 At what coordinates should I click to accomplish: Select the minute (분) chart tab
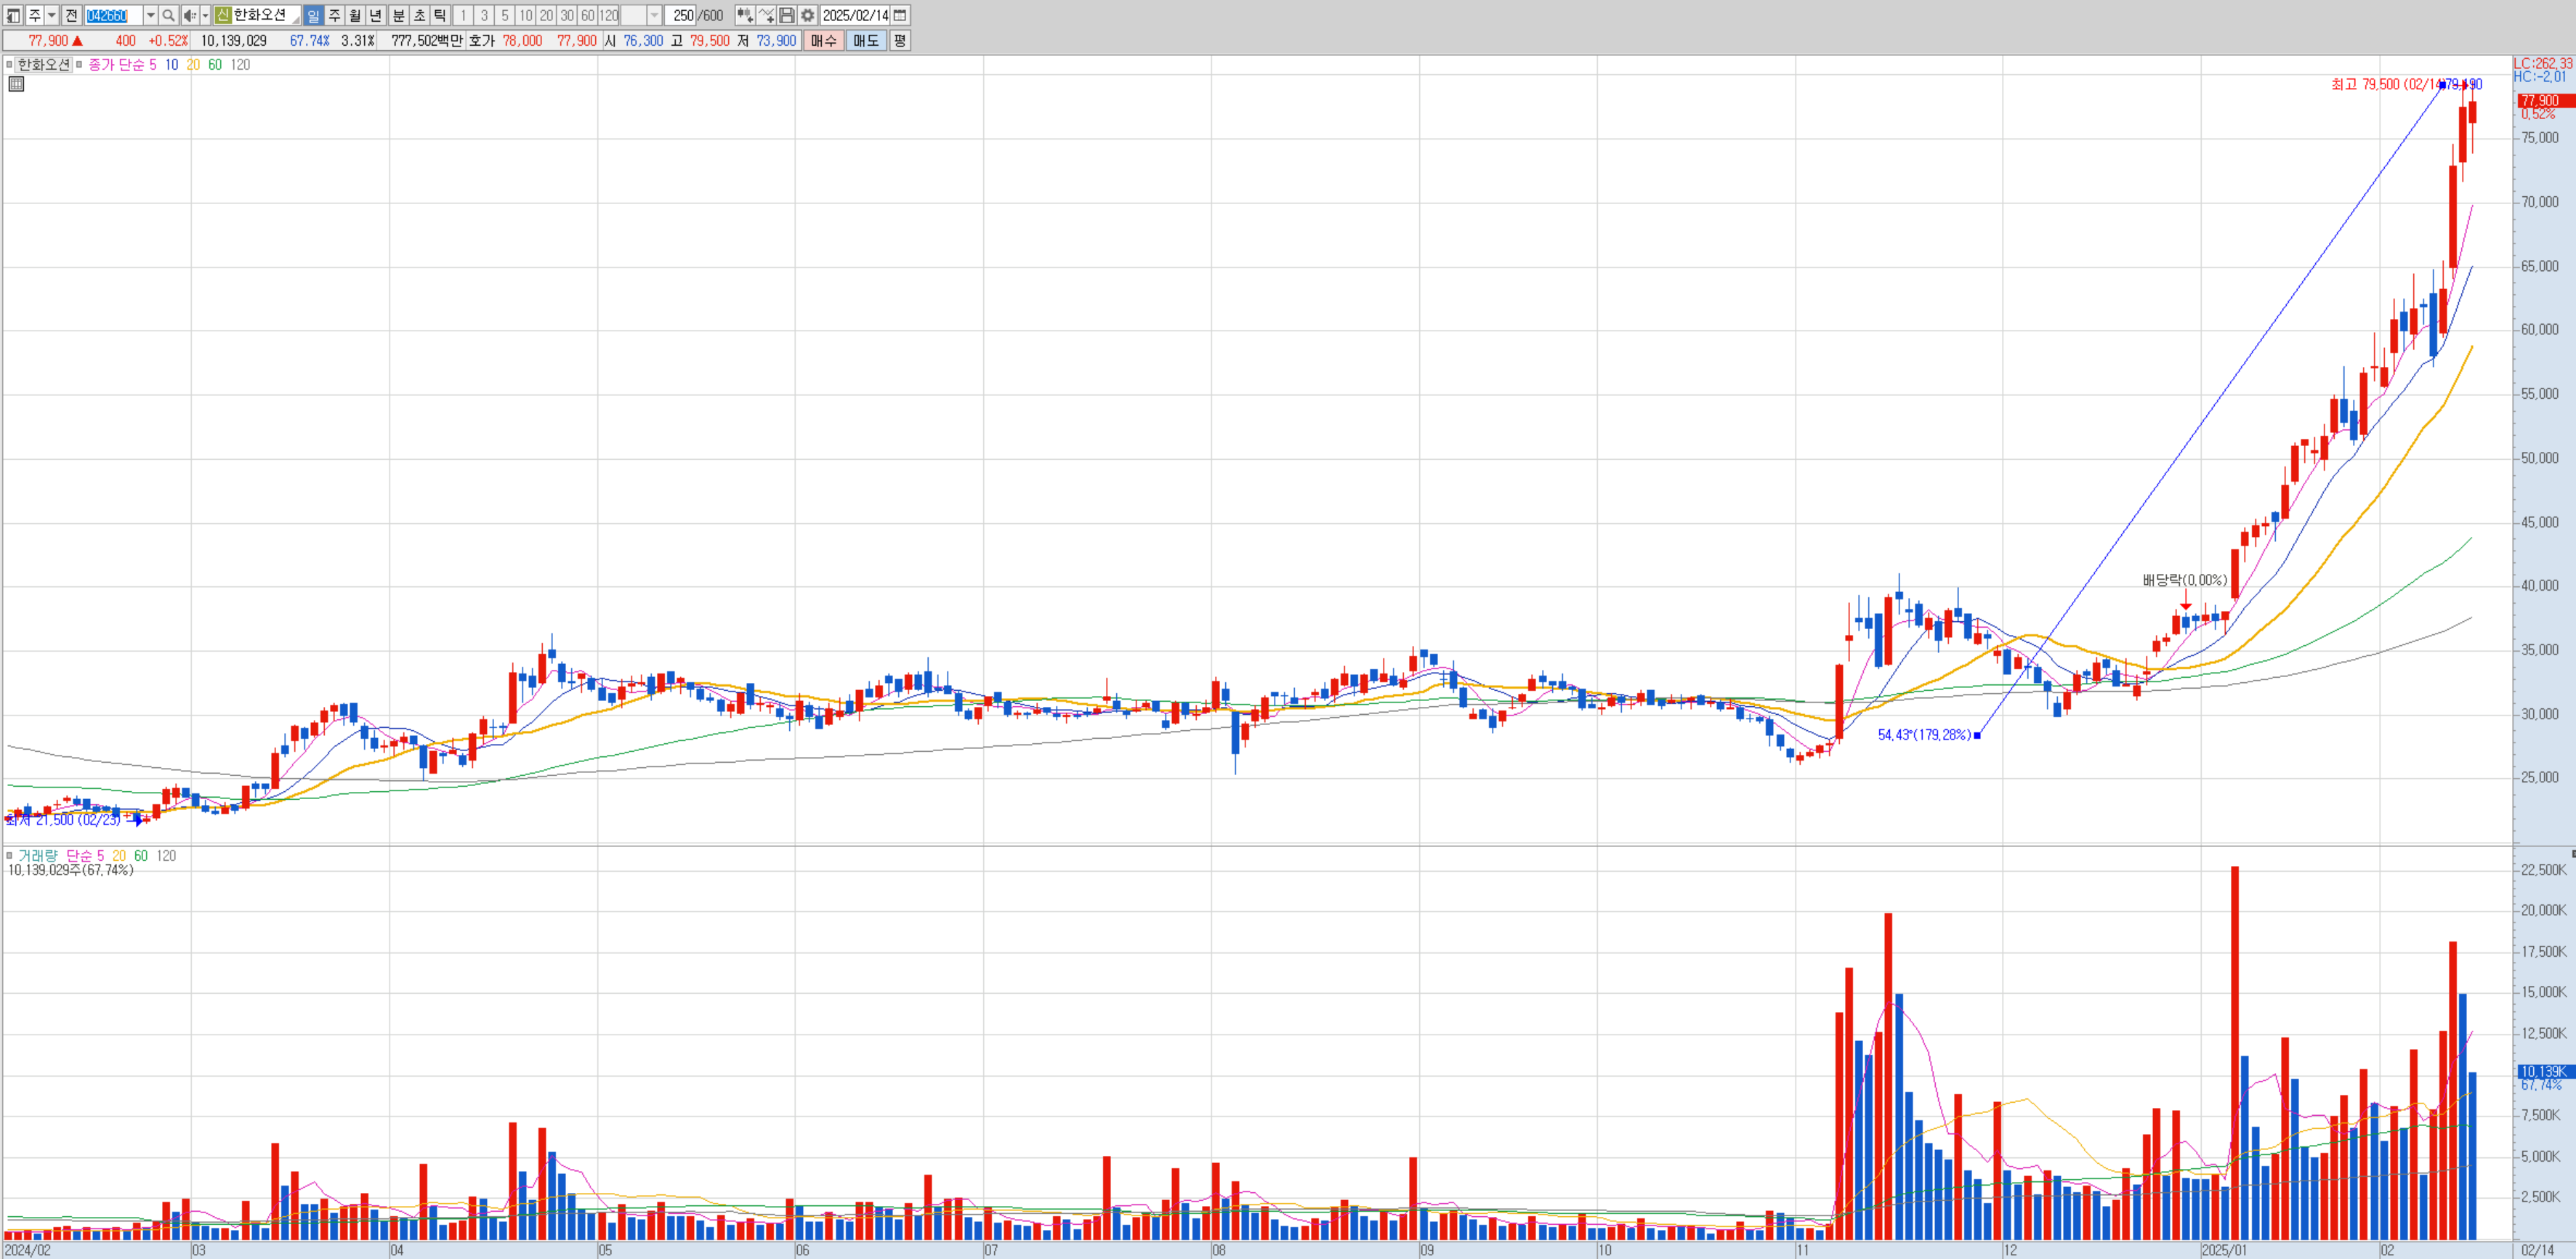click(x=398, y=15)
